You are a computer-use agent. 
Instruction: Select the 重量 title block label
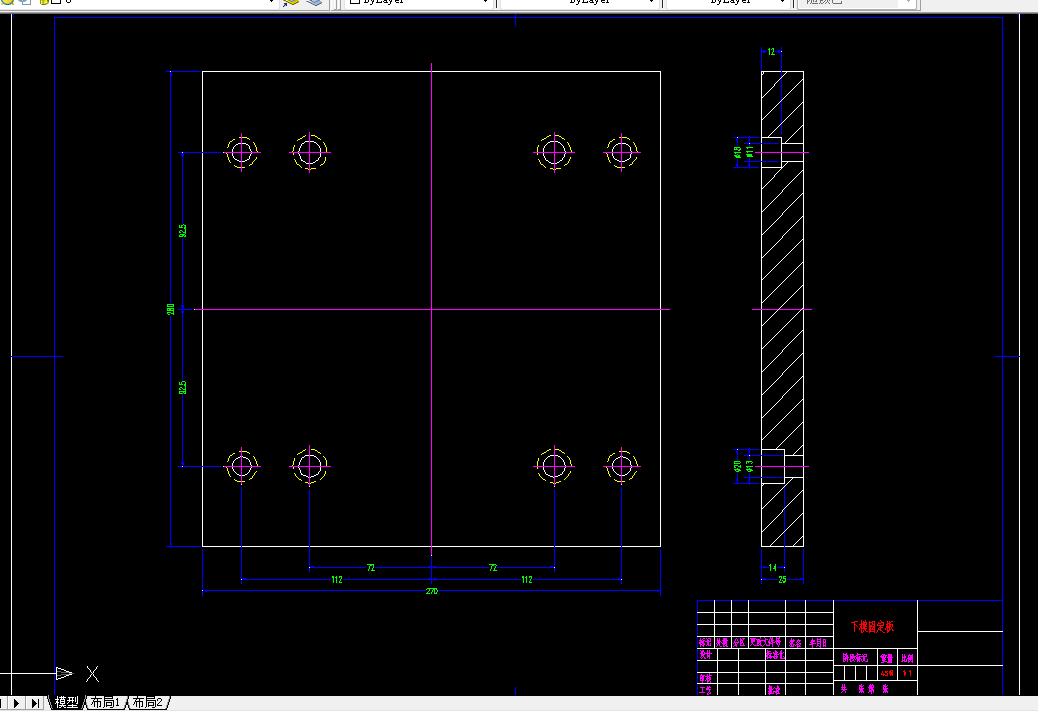point(887,658)
